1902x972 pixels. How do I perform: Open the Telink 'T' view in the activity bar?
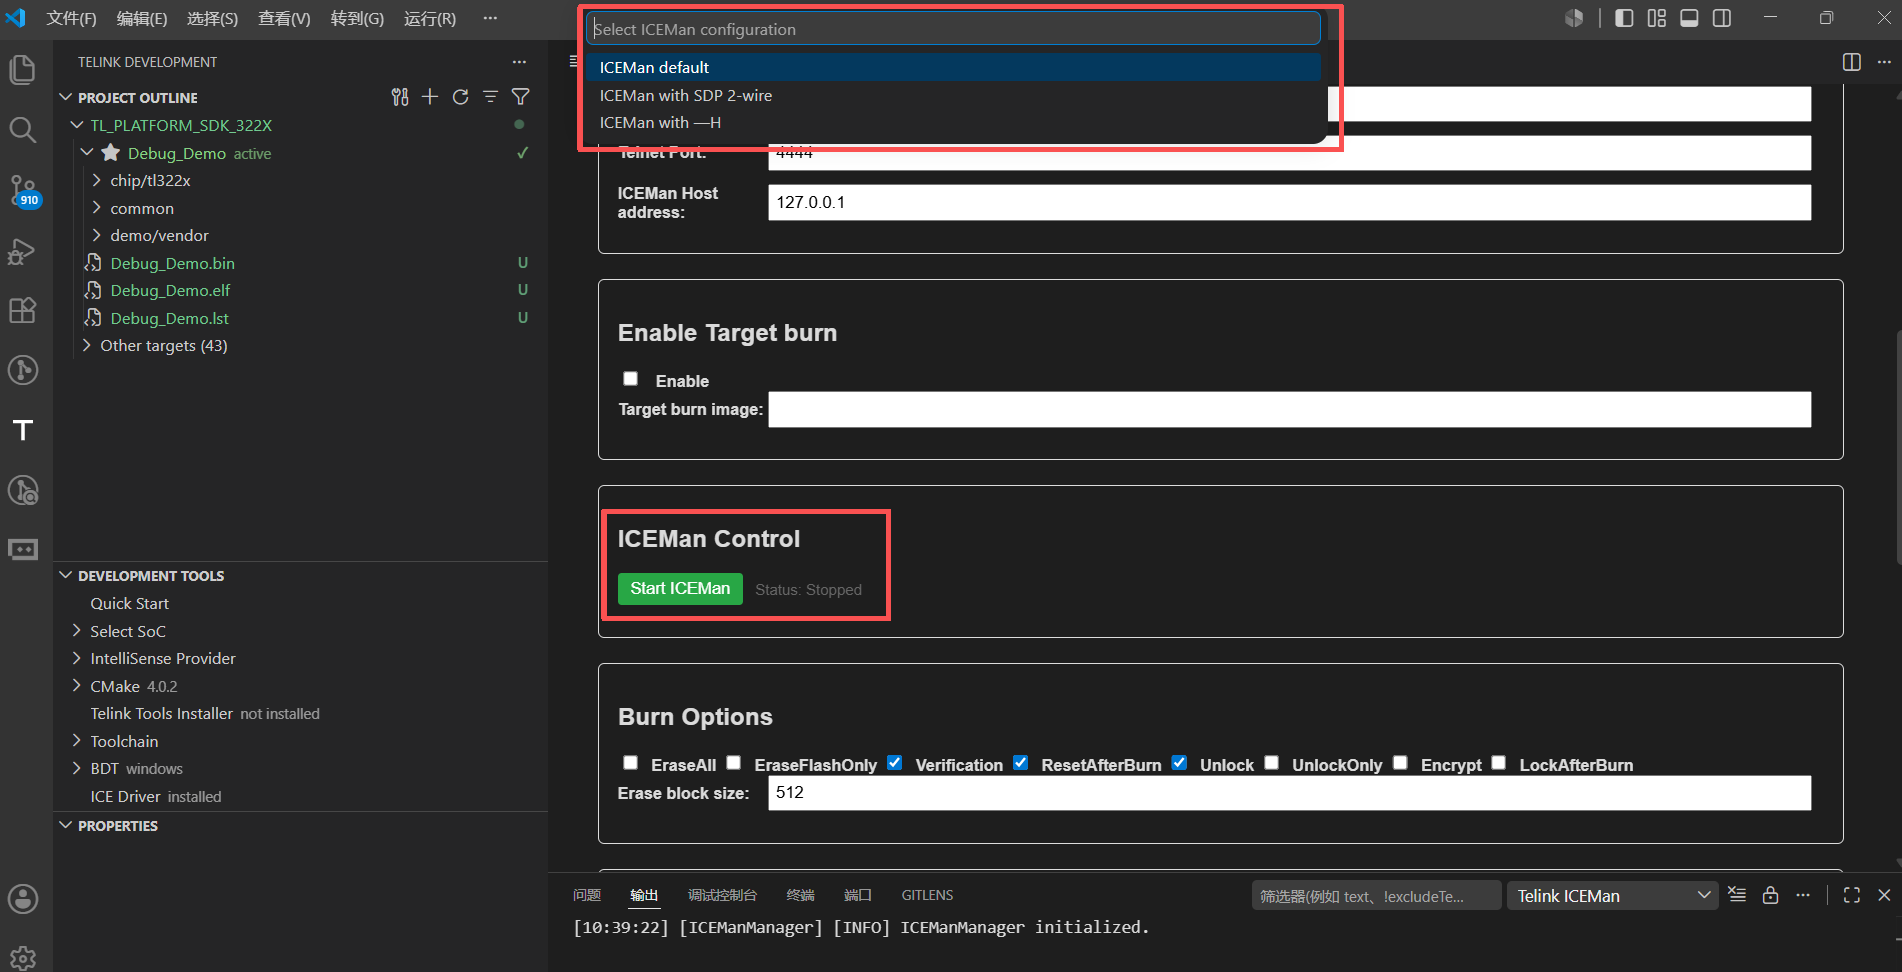click(22, 430)
